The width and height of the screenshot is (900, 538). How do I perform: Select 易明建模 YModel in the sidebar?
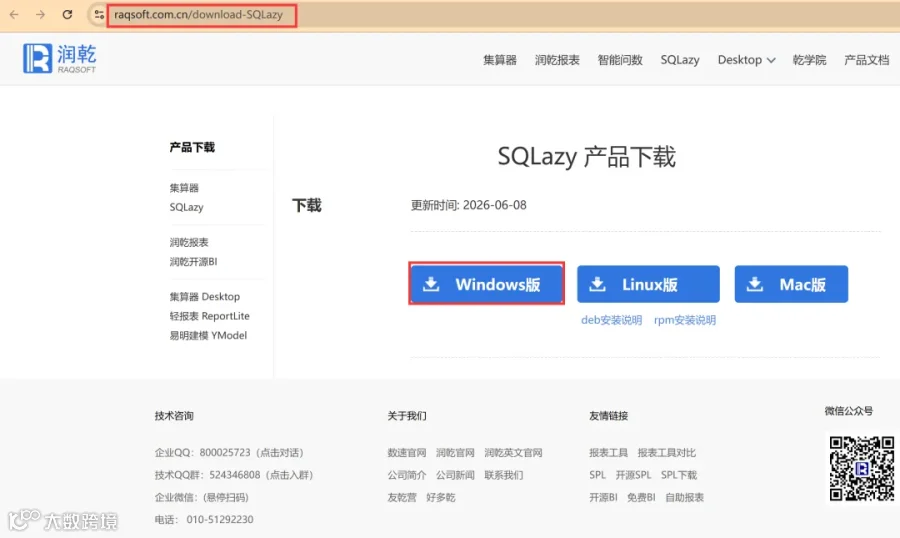pos(208,335)
